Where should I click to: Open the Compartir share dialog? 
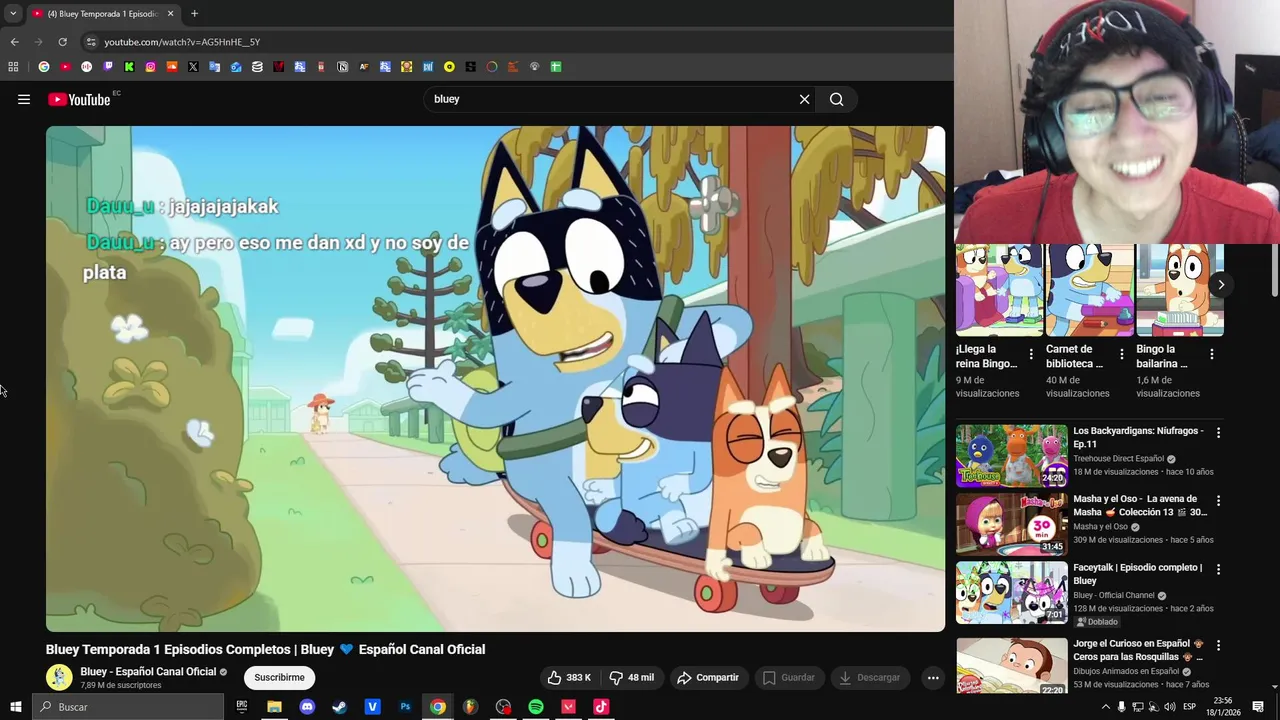click(708, 677)
